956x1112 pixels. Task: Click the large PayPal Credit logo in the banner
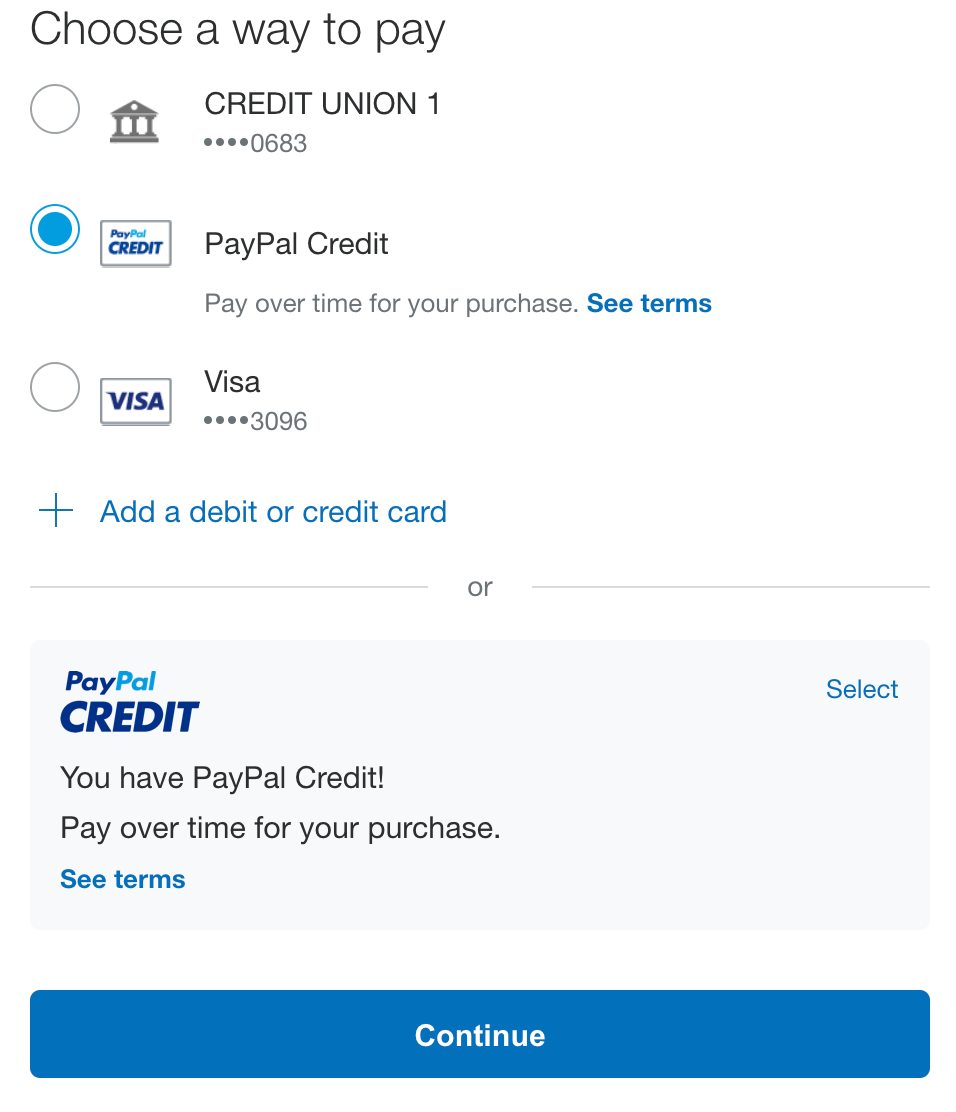pos(130,701)
